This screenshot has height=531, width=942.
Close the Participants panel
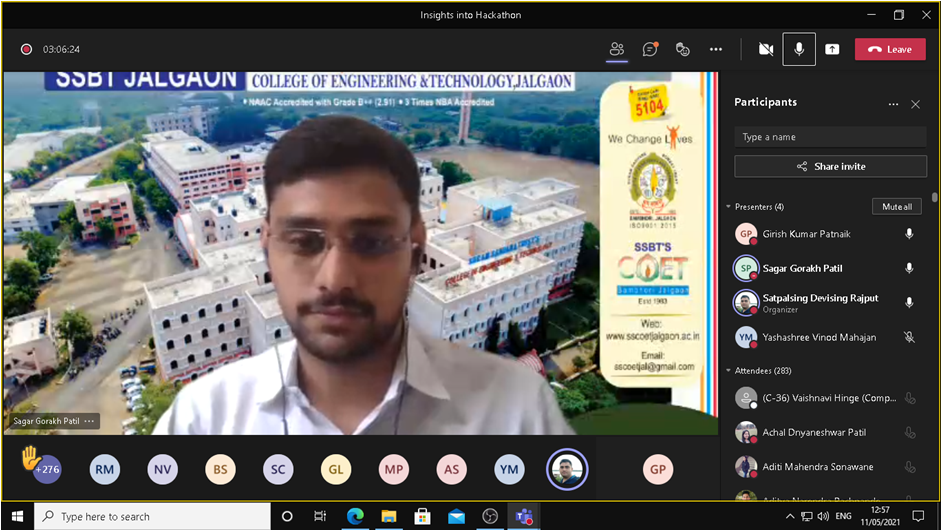(x=916, y=105)
